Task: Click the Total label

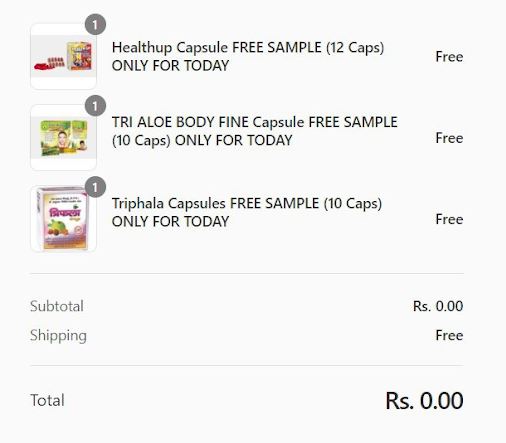Action: click(47, 400)
